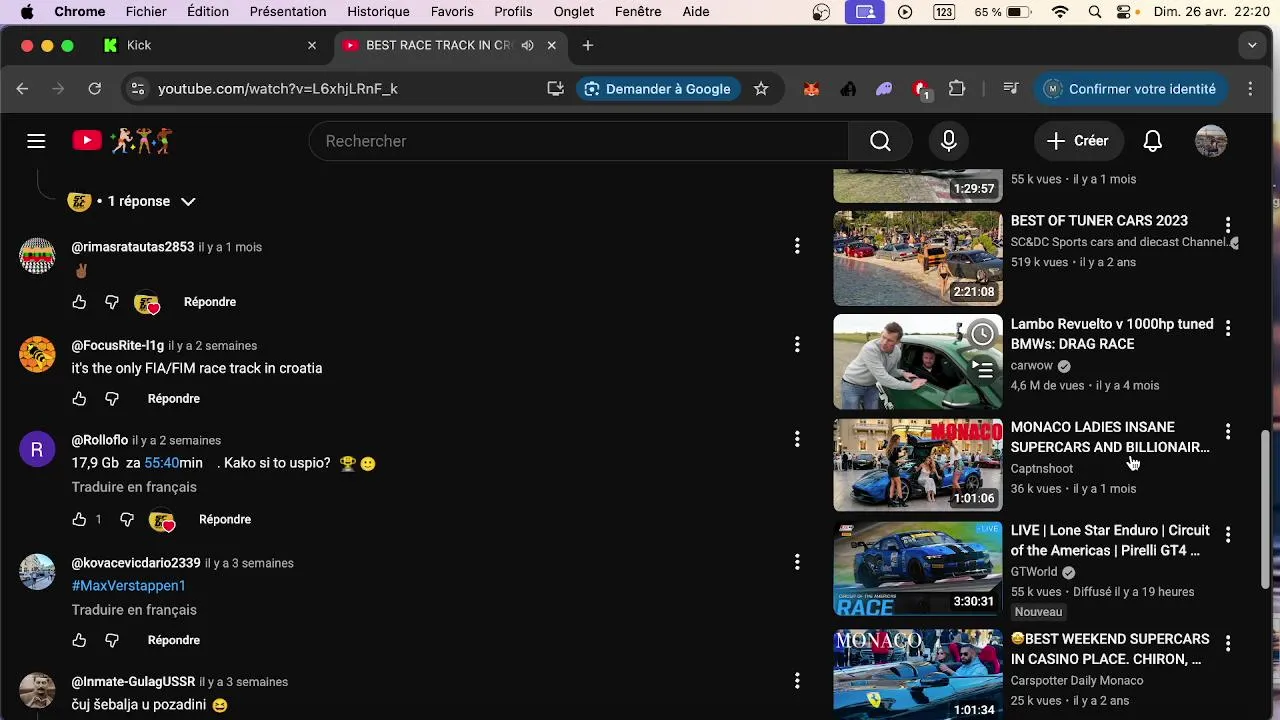
Task: Open the carwow channel name
Action: pos(1031,366)
